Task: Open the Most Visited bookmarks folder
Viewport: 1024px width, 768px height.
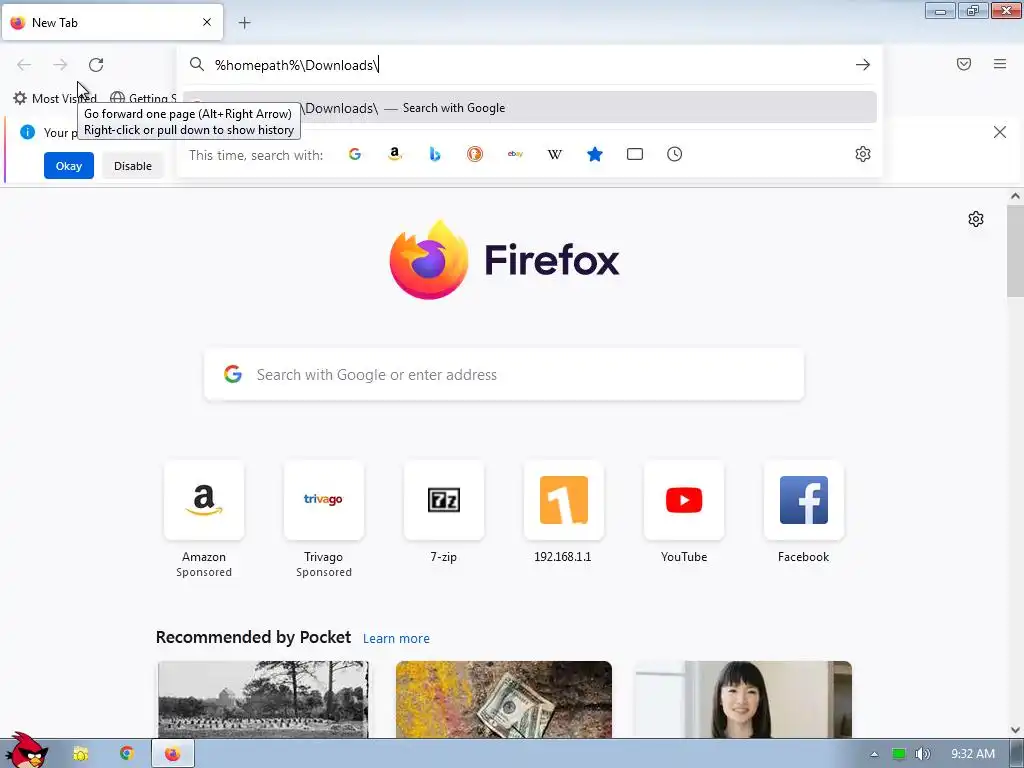Action: coord(55,99)
